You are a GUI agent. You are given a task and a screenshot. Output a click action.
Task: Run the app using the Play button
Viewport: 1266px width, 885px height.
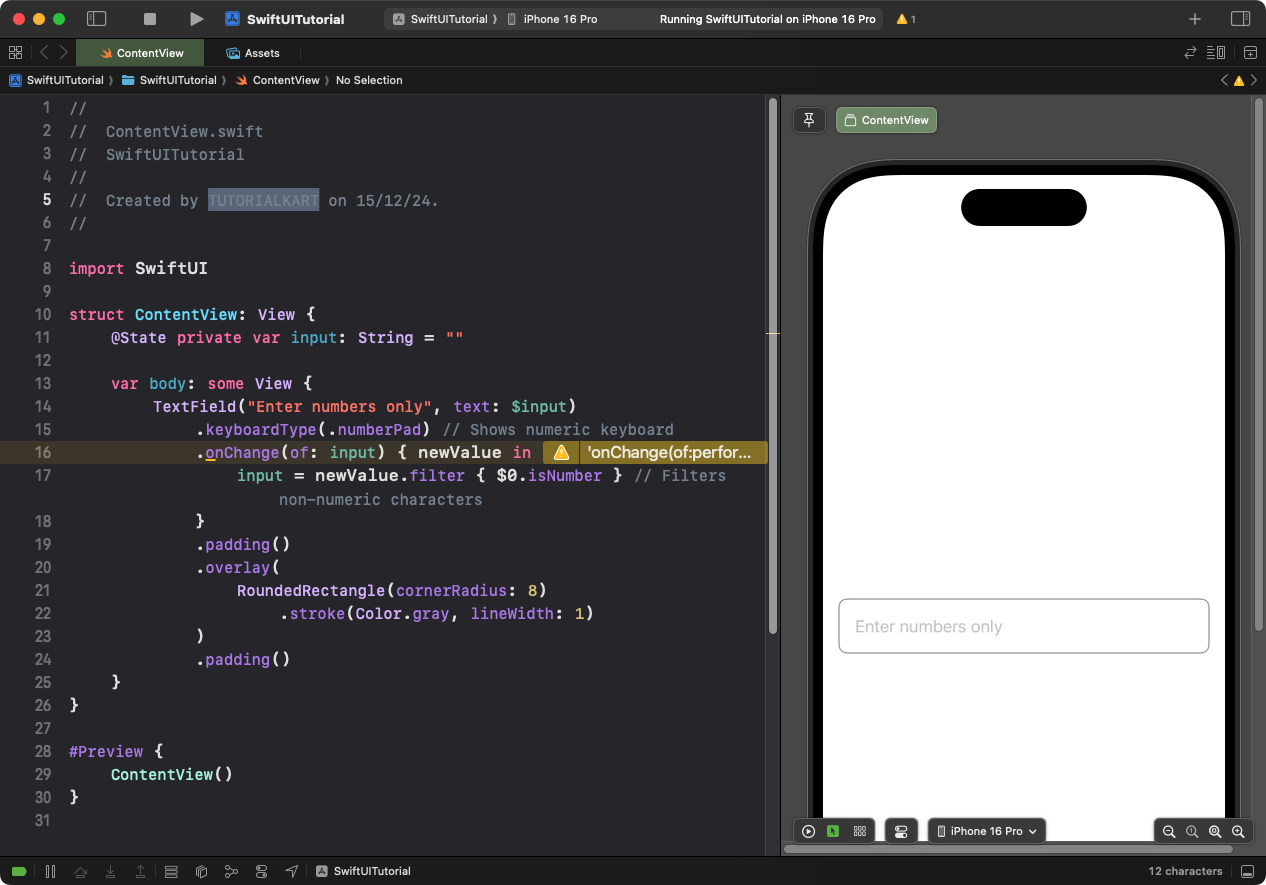click(196, 18)
